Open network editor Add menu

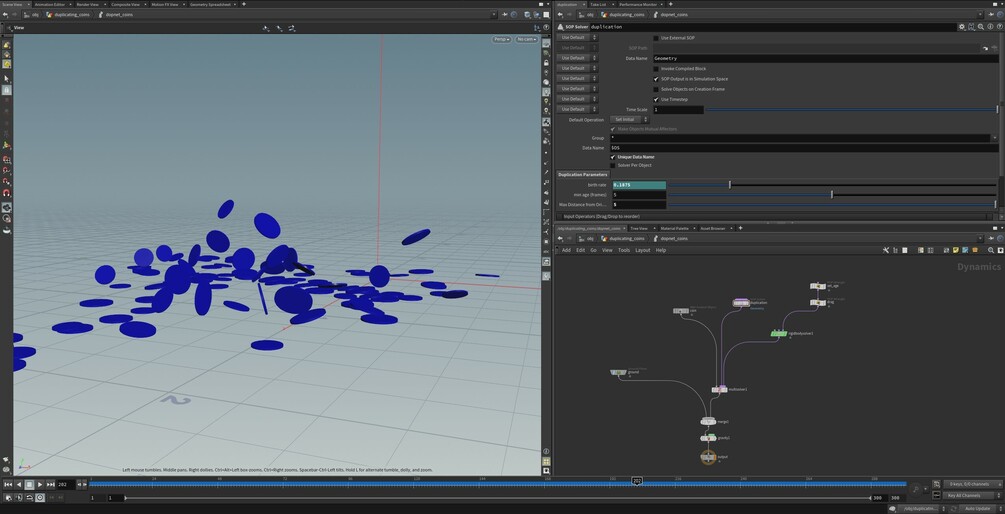pos(566,250)
